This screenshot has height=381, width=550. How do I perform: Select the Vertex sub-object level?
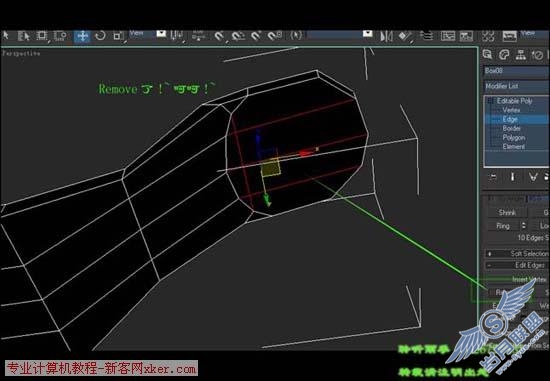click(x=511, y=110)
